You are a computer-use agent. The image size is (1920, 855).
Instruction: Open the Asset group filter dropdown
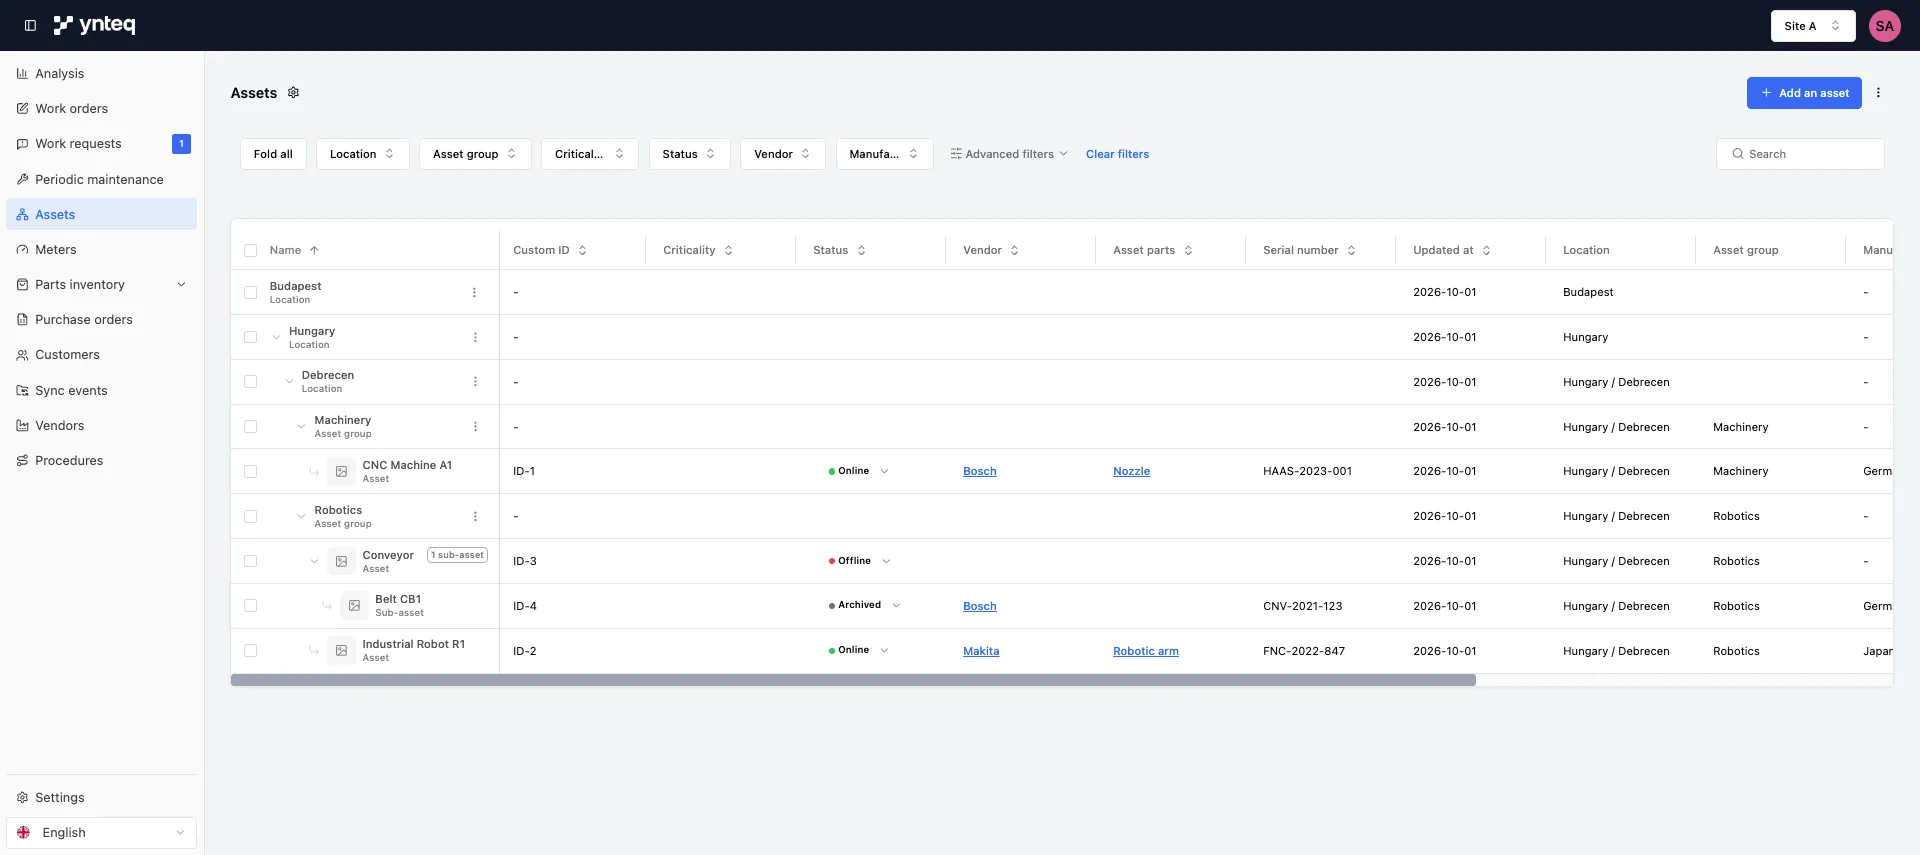[x=475, y=154]
